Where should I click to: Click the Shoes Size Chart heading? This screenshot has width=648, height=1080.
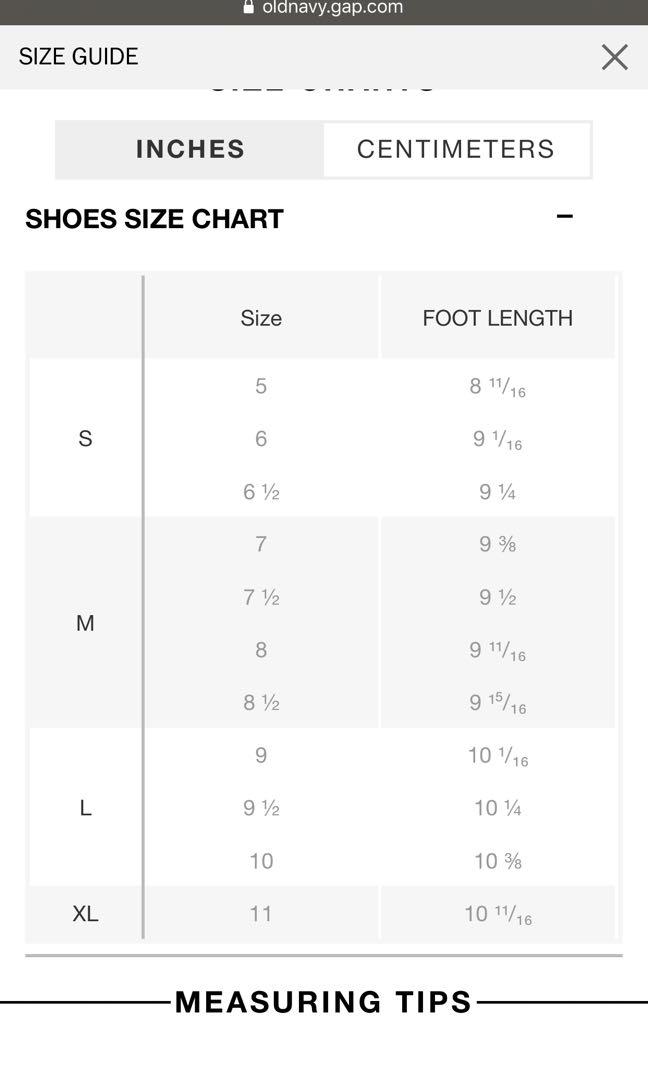pos(154,219)
